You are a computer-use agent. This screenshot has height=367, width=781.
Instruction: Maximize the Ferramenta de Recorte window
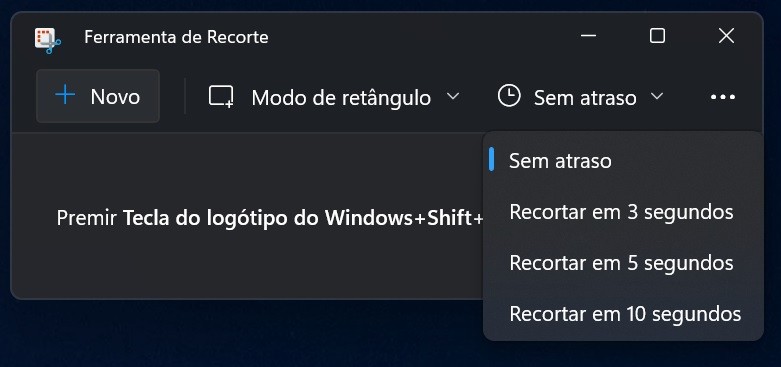pyautogui.click(x=657, y=36)
